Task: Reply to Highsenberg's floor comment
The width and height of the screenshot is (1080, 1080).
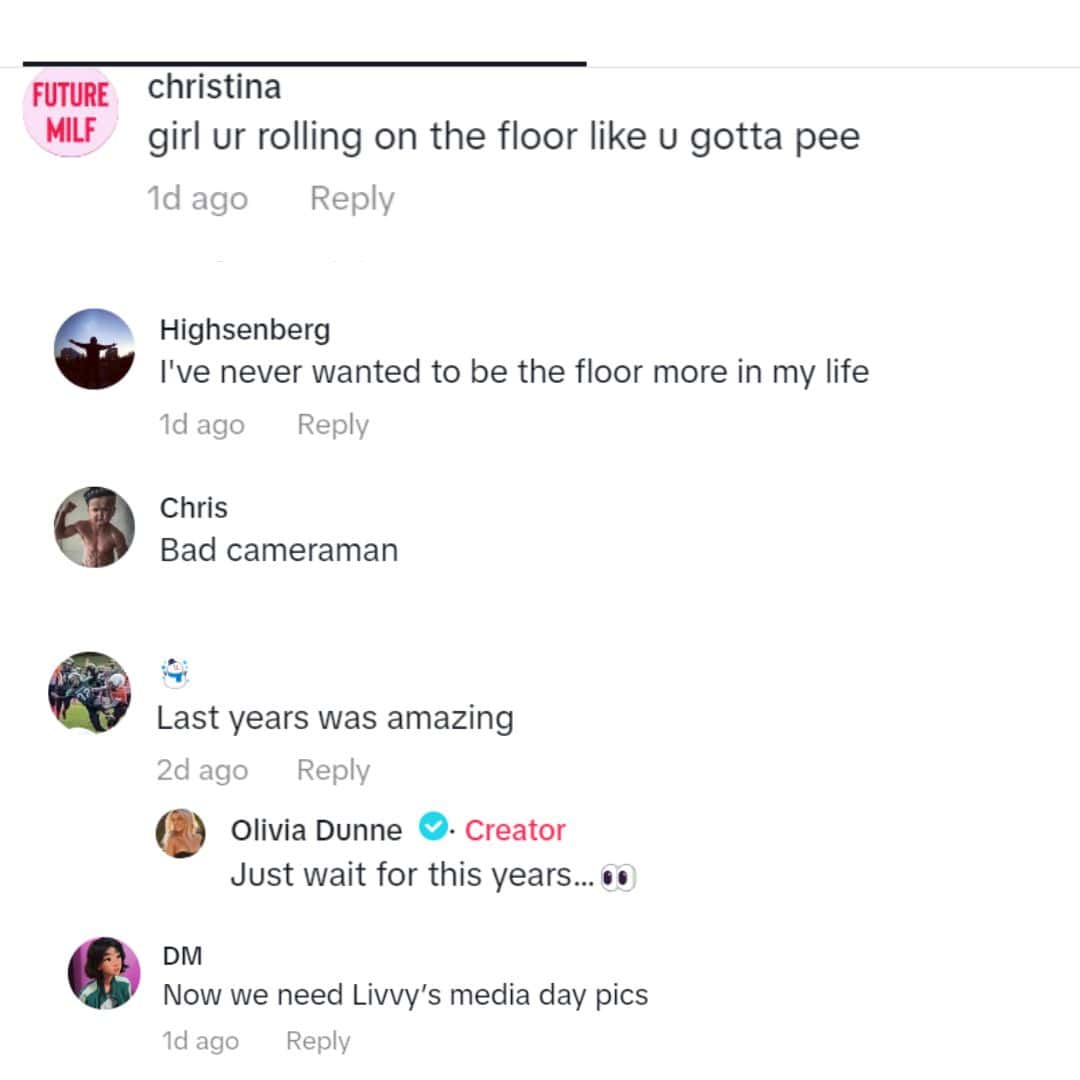Action: tap(332, 424)
